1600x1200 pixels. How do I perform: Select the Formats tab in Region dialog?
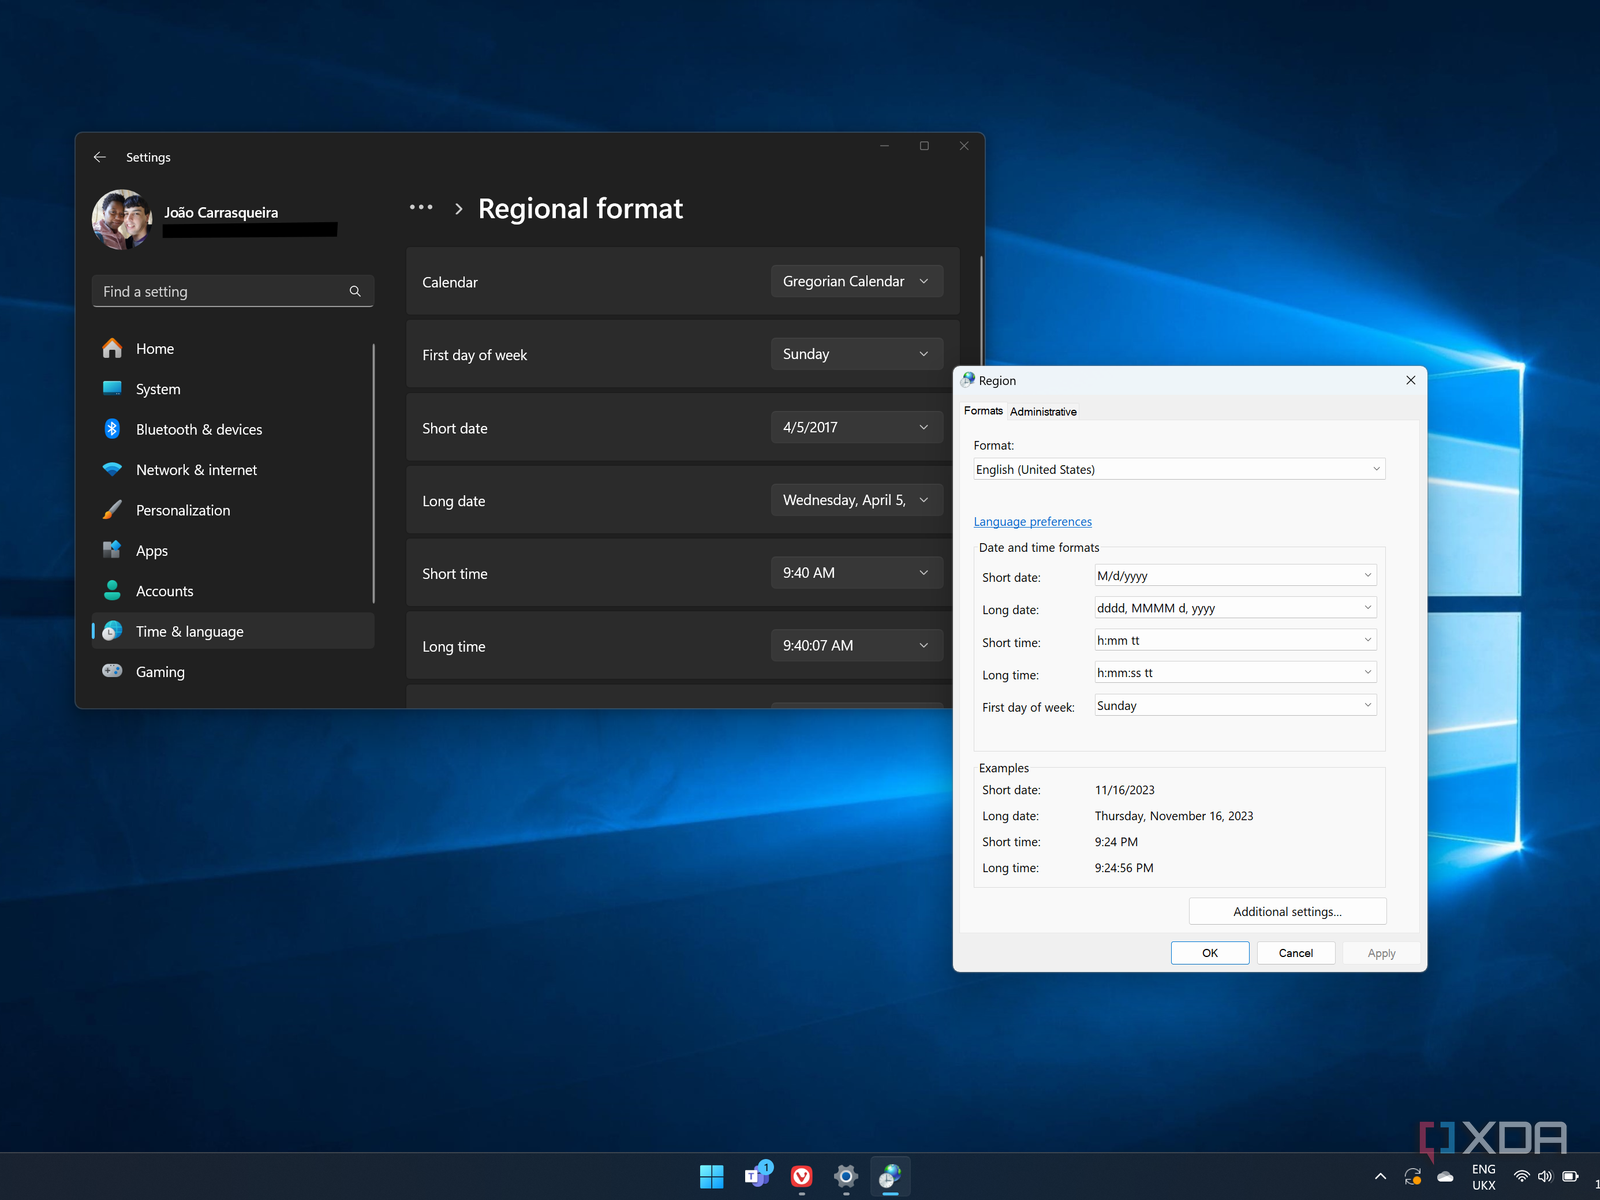click(x=983, y=411)
